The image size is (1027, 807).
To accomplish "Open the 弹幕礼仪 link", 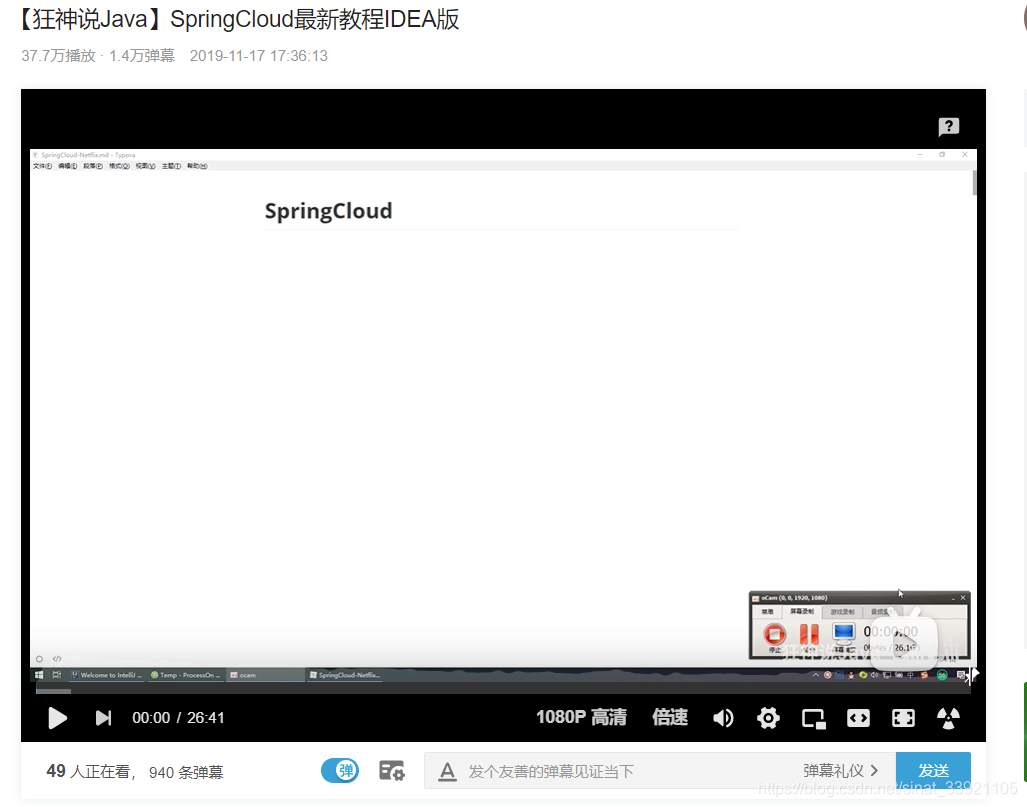I will pos(840,771).
